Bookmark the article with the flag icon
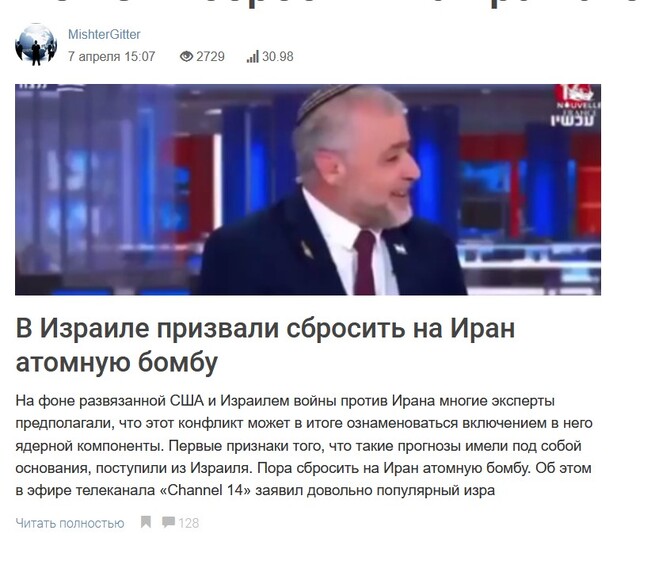 [146, 522]
